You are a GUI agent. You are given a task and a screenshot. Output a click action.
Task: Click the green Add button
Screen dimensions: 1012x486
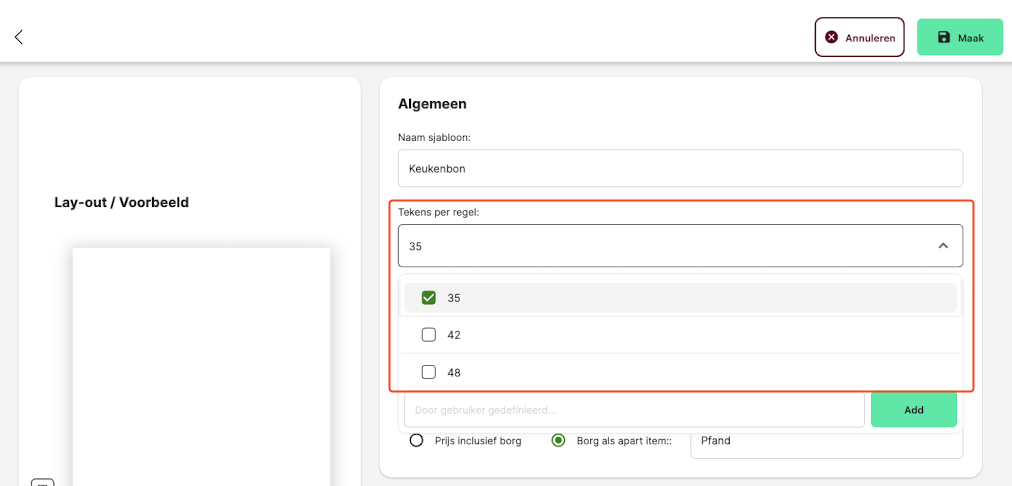[x=913, y=409]
